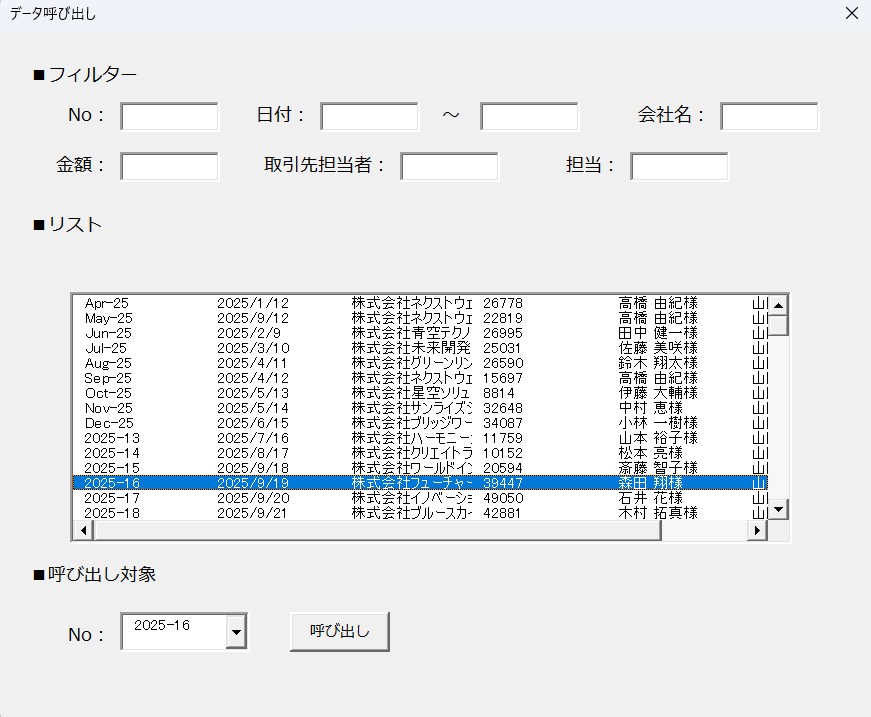Click company 株式会社未来開発
Screen dimensions: 871x717
point(411,348)
